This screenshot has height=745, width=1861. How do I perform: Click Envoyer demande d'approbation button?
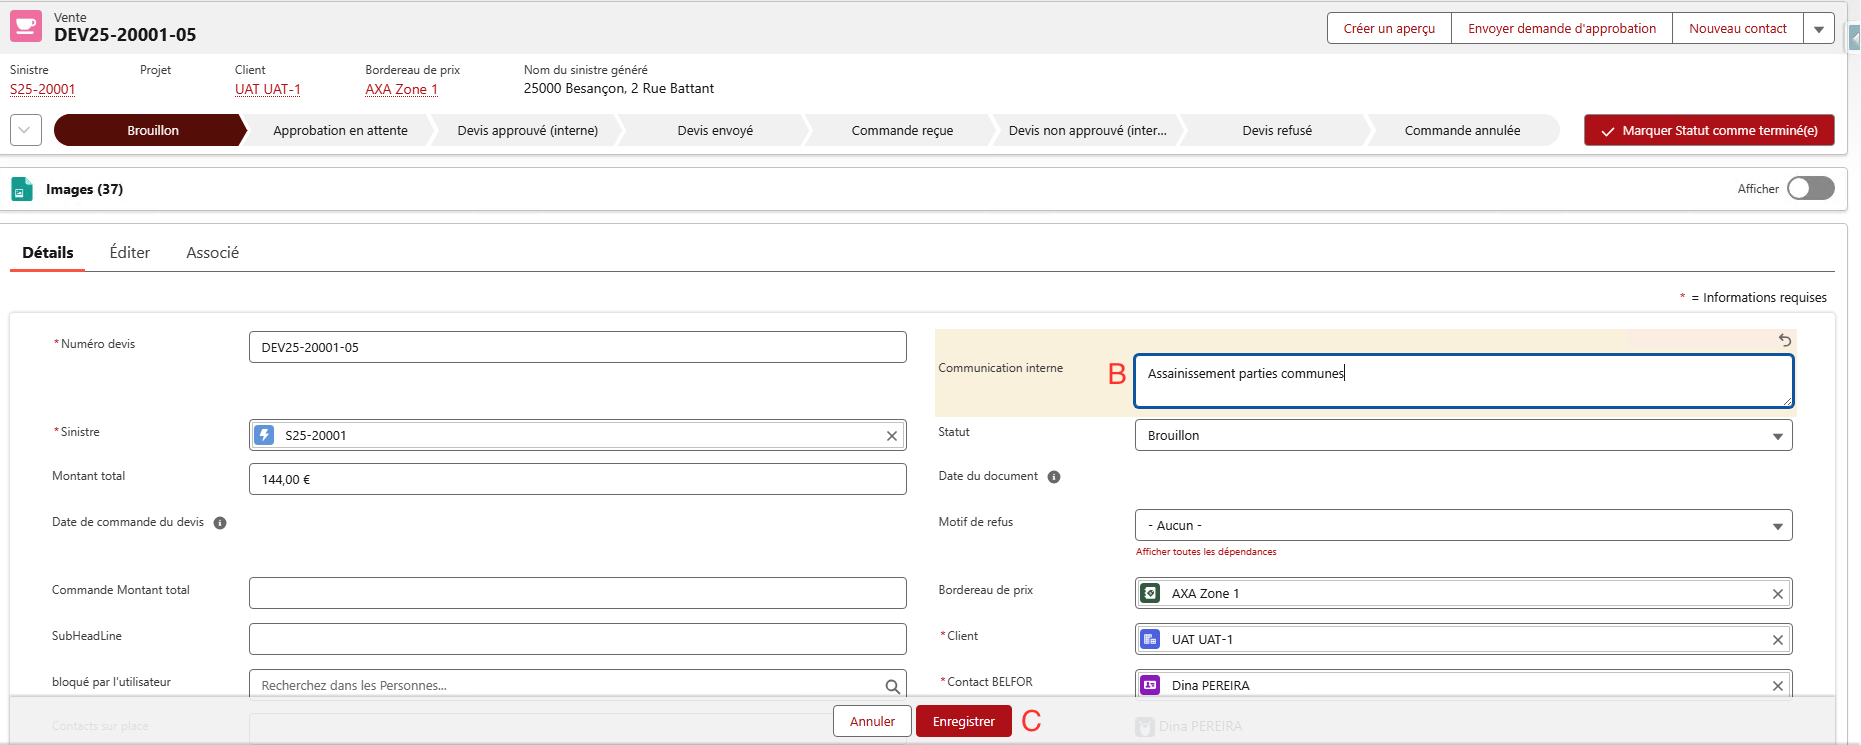click(1562, 29)
